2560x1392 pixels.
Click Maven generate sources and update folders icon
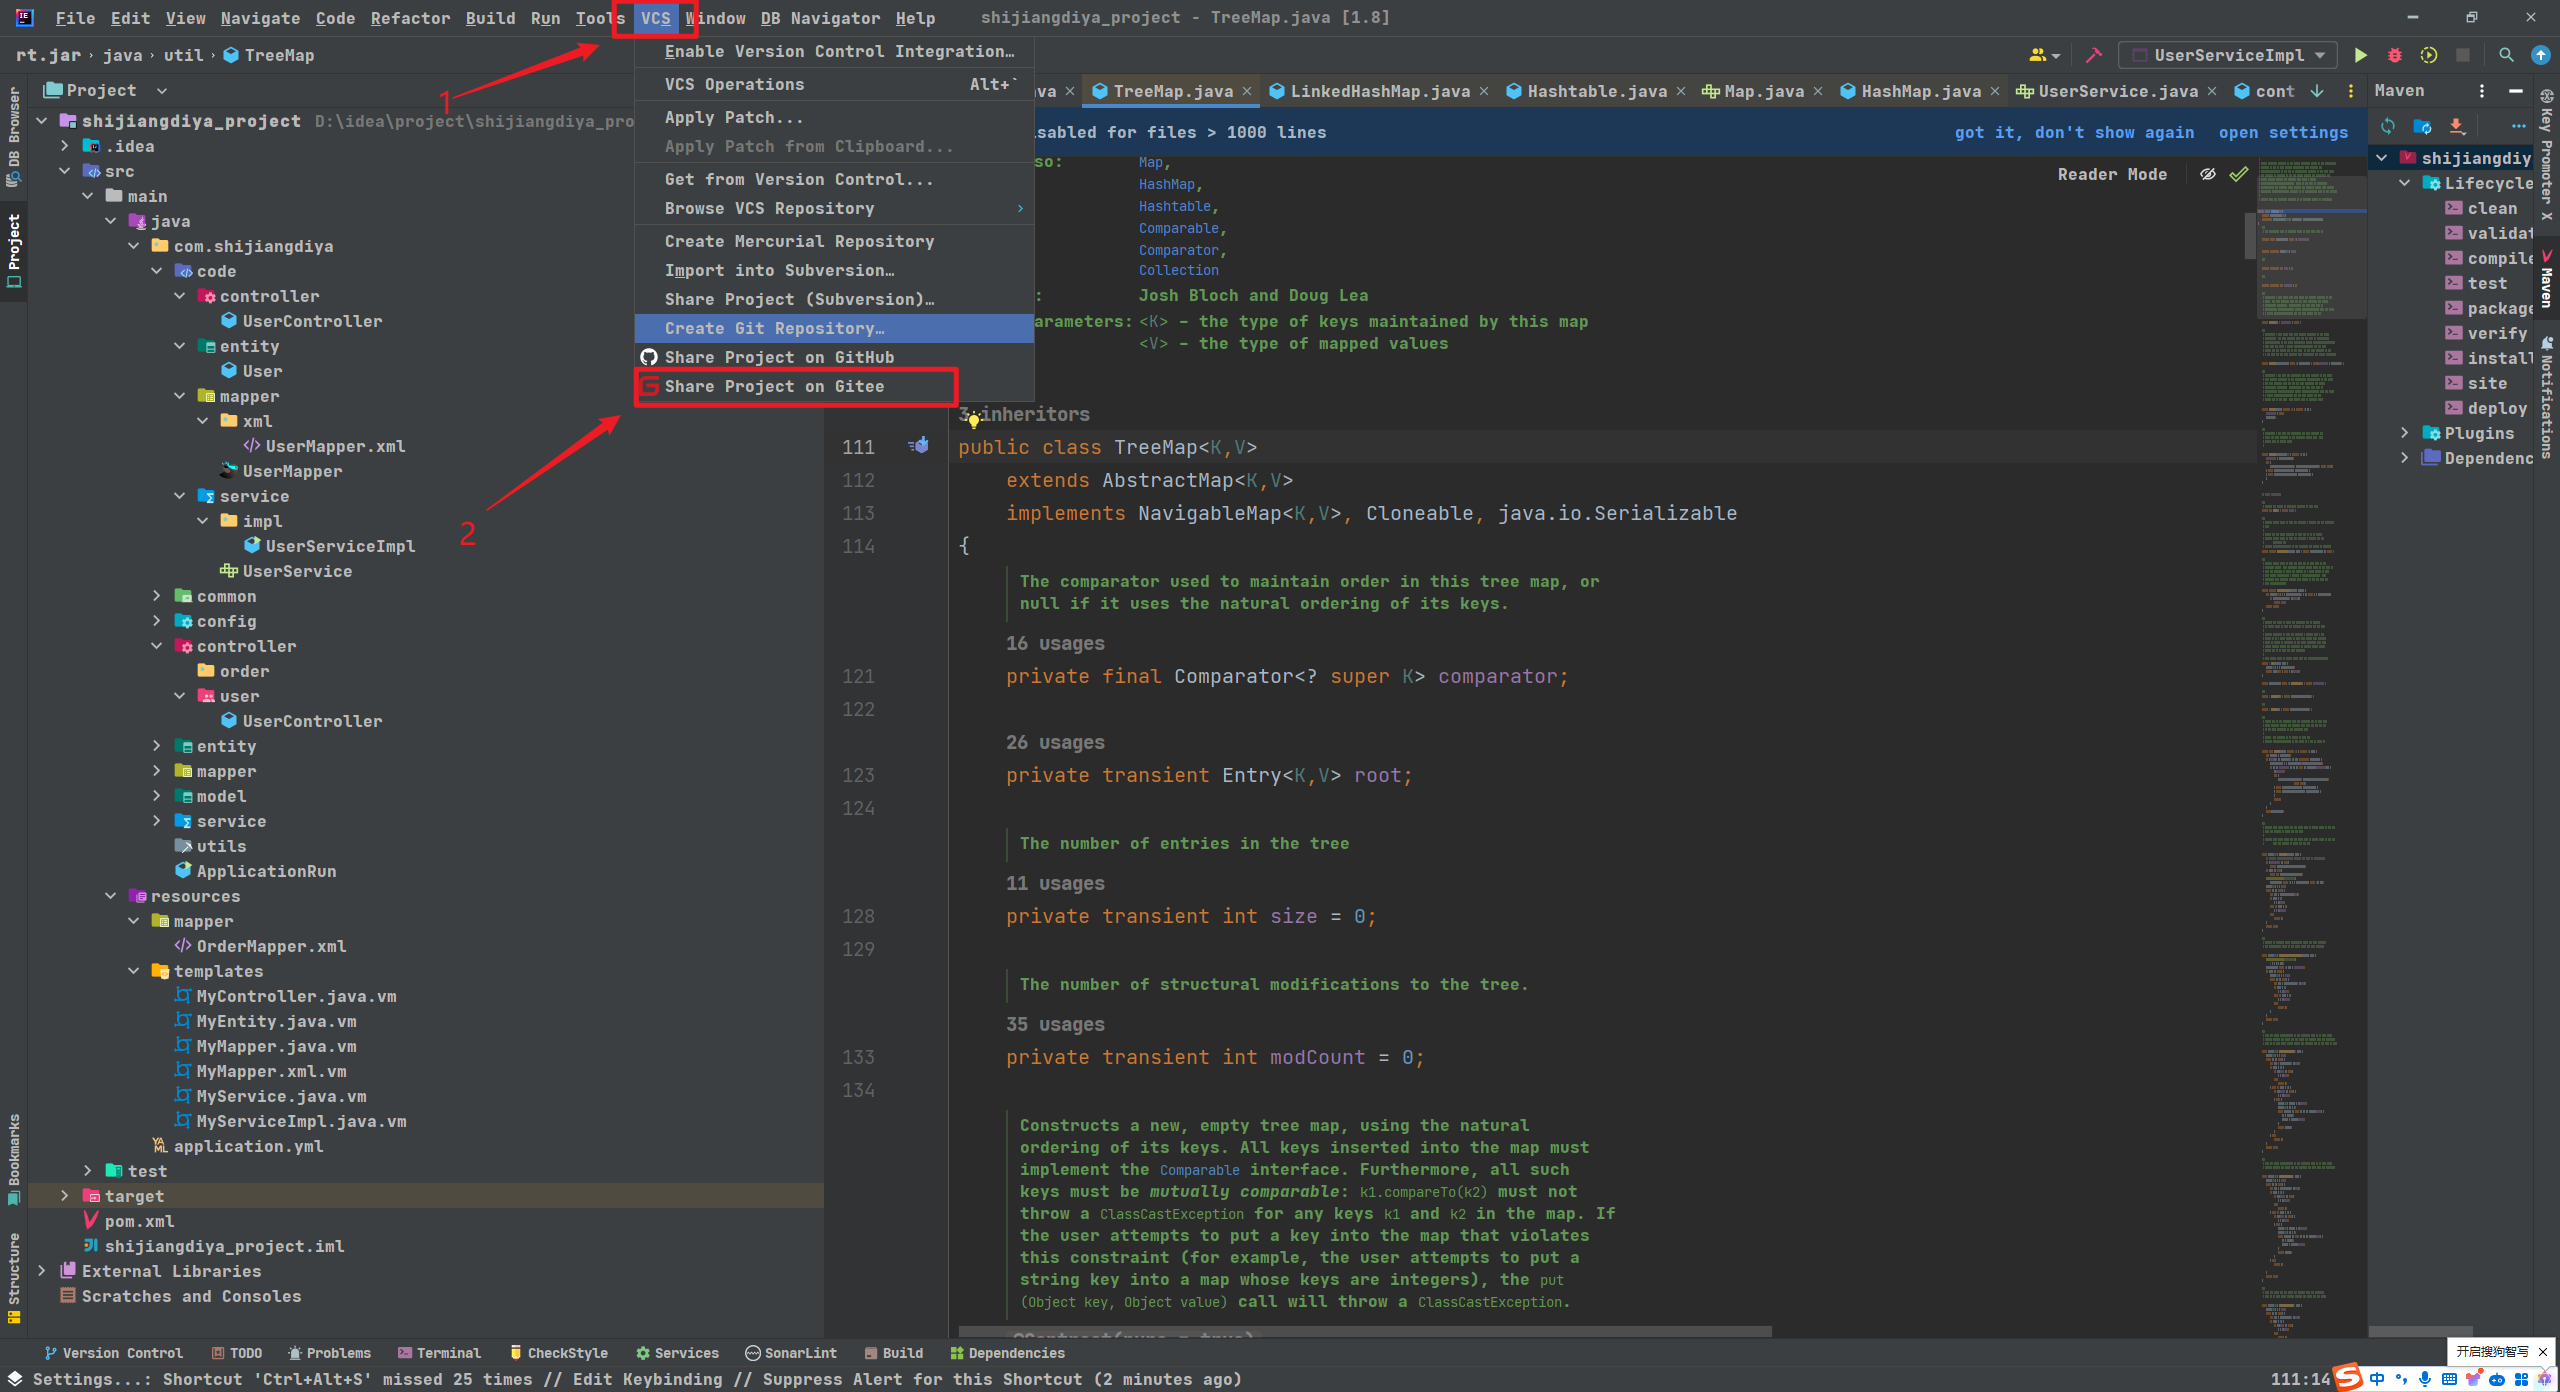click(x=2422, y=126)
